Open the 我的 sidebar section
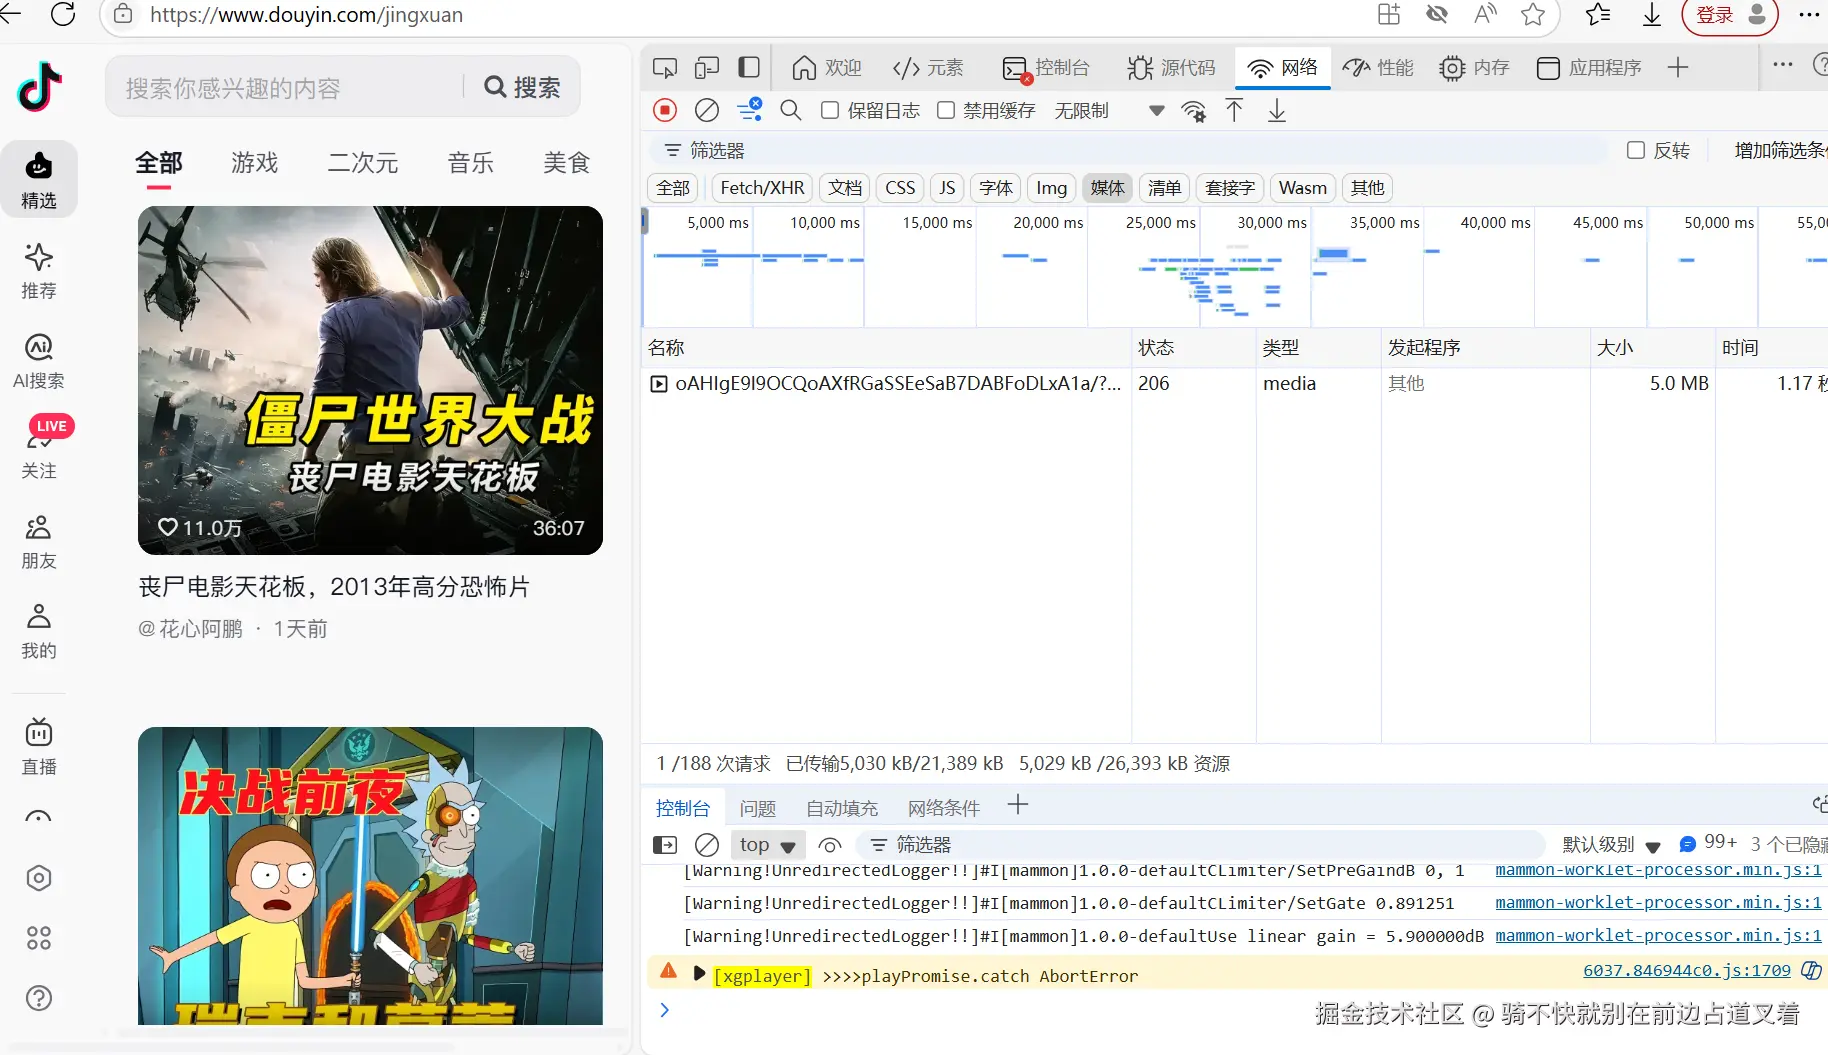The width and height of the screenshot is (1828, 1055). pyautogui.click(x=39, y=631)
